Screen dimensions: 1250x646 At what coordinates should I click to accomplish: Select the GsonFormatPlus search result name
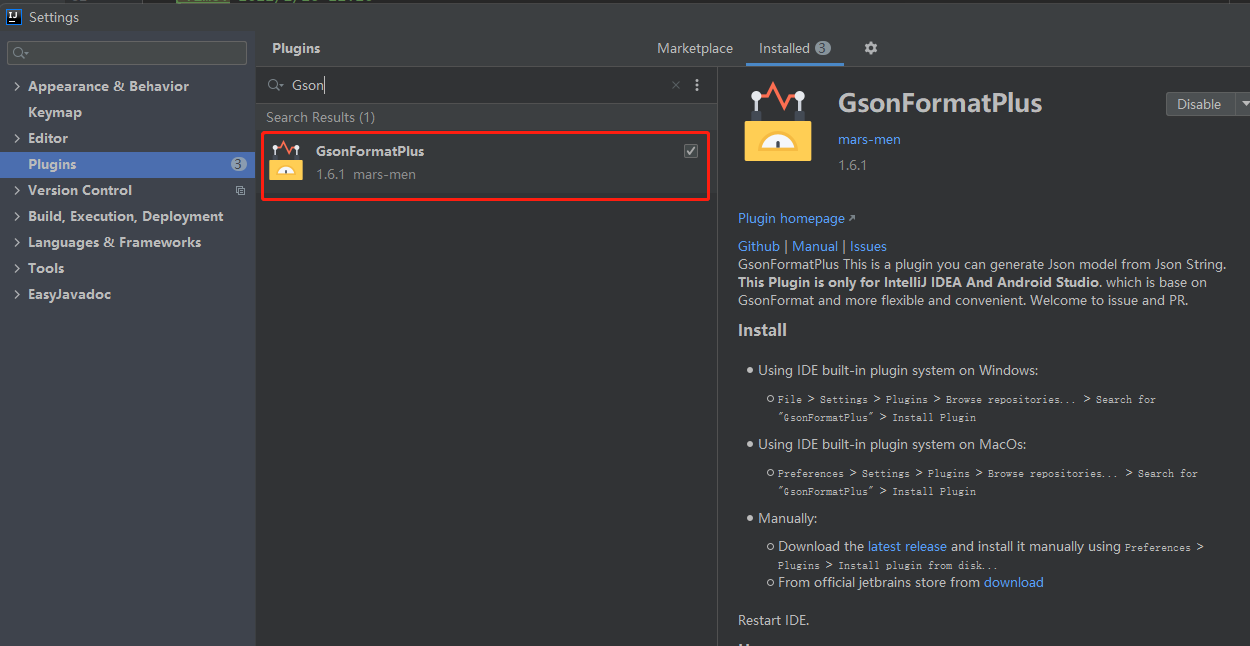tap(370, 151)
